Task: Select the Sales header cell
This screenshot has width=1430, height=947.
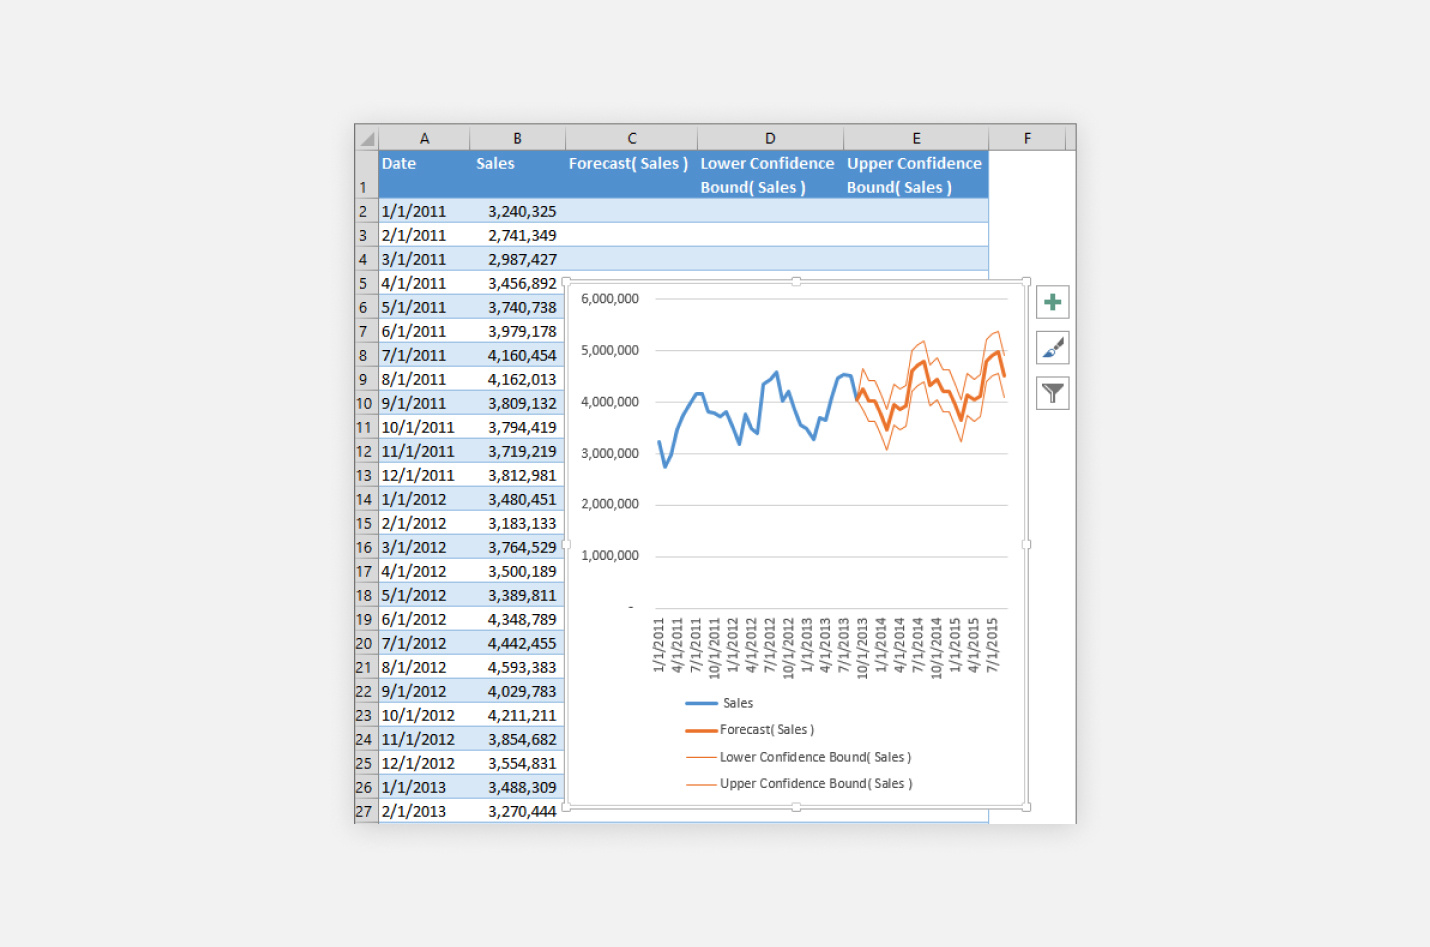Action: (x=517, y=174)
